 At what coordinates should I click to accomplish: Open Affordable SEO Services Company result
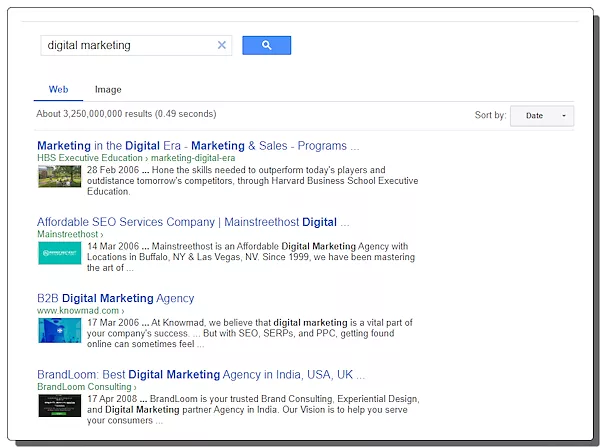pos(193,222)
